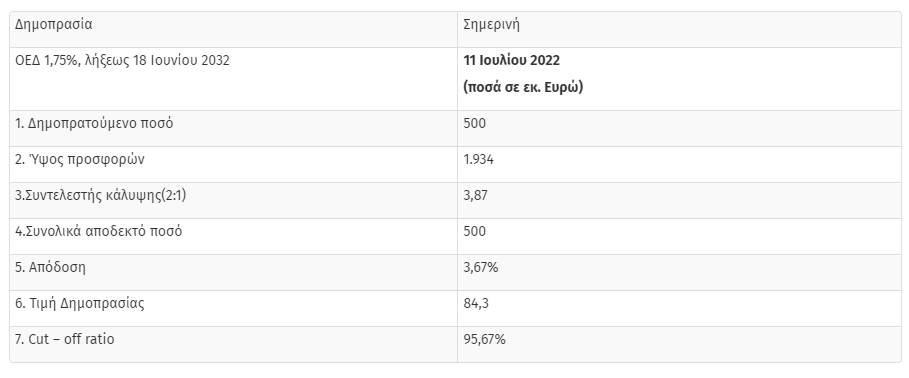
Task: Click the Δημοπρατούμενο ποσό value 500
Action: (474, 123)
